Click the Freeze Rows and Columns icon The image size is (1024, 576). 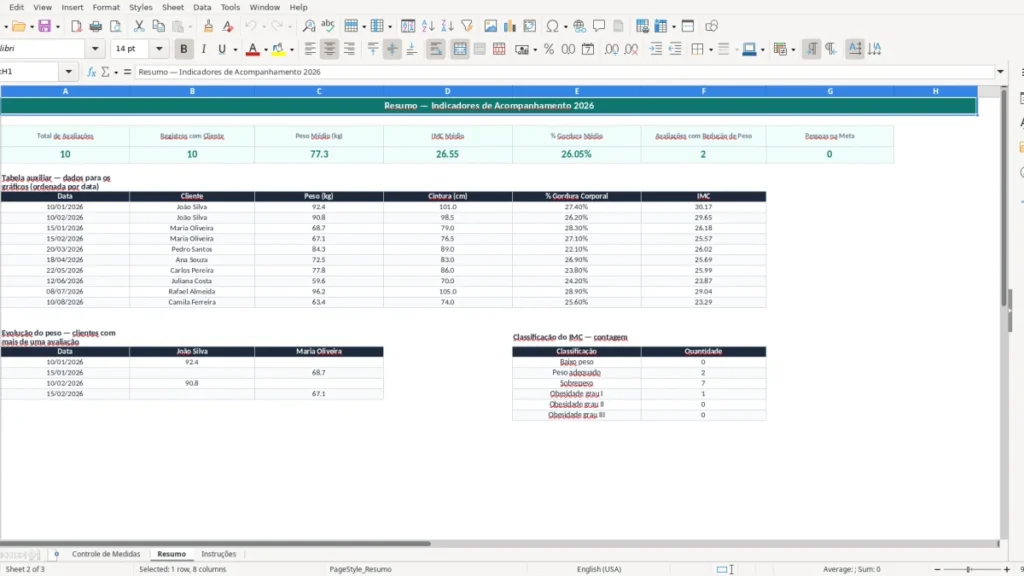coord(662,26)
